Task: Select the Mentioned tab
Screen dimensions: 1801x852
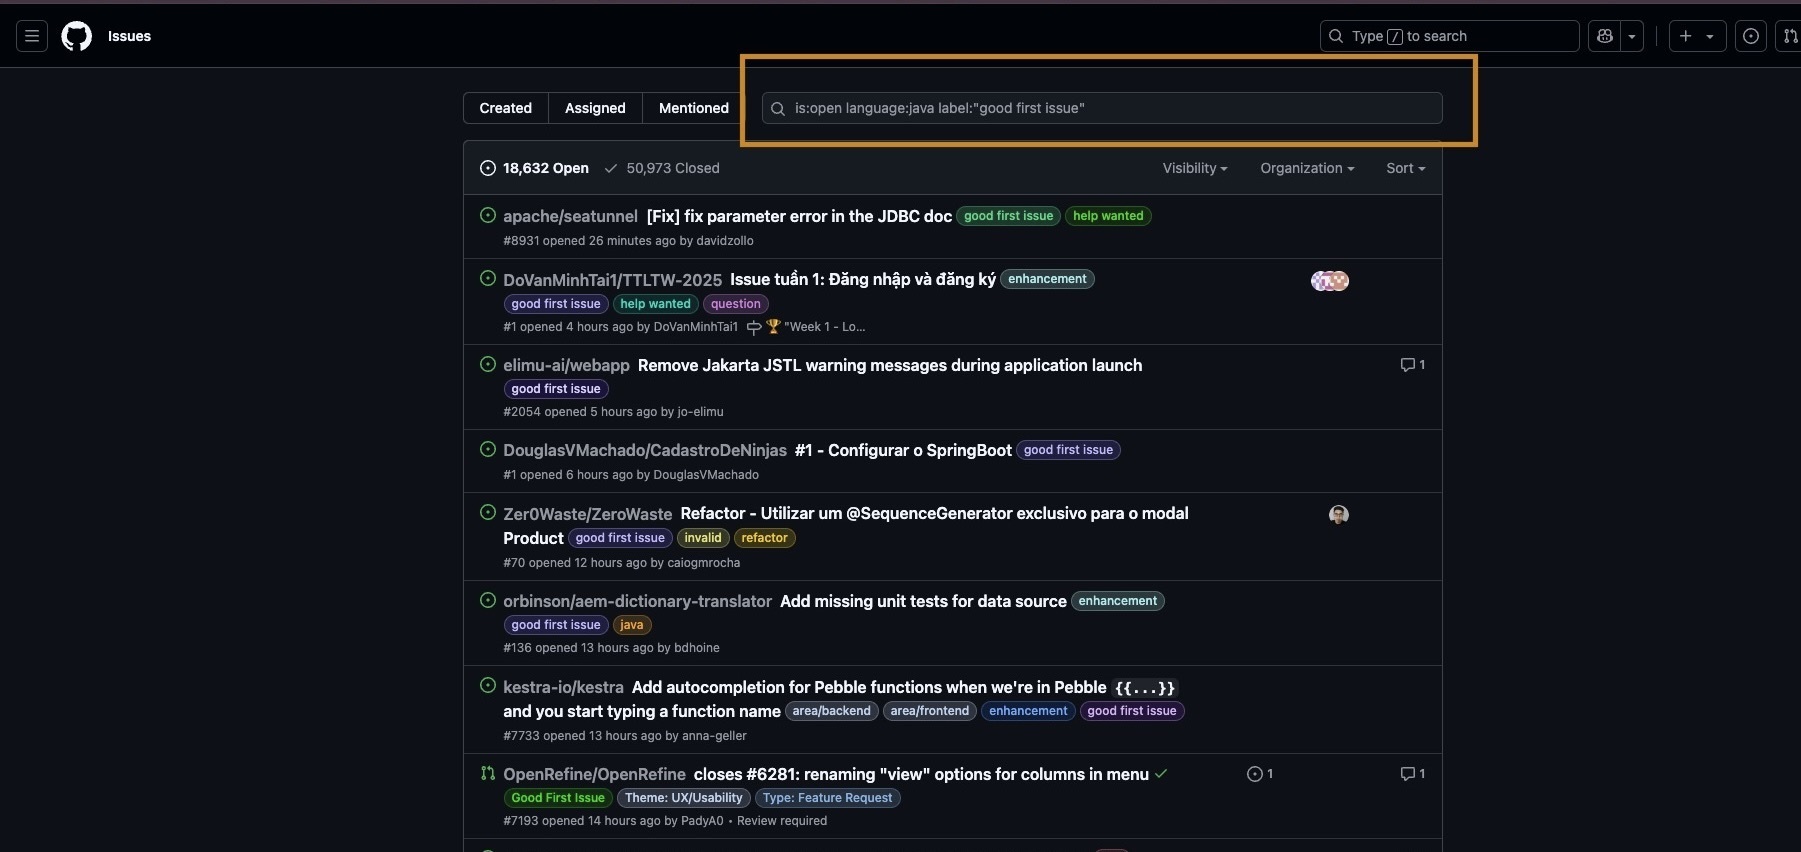Action: pyautogui.click(x=694, y=108)
